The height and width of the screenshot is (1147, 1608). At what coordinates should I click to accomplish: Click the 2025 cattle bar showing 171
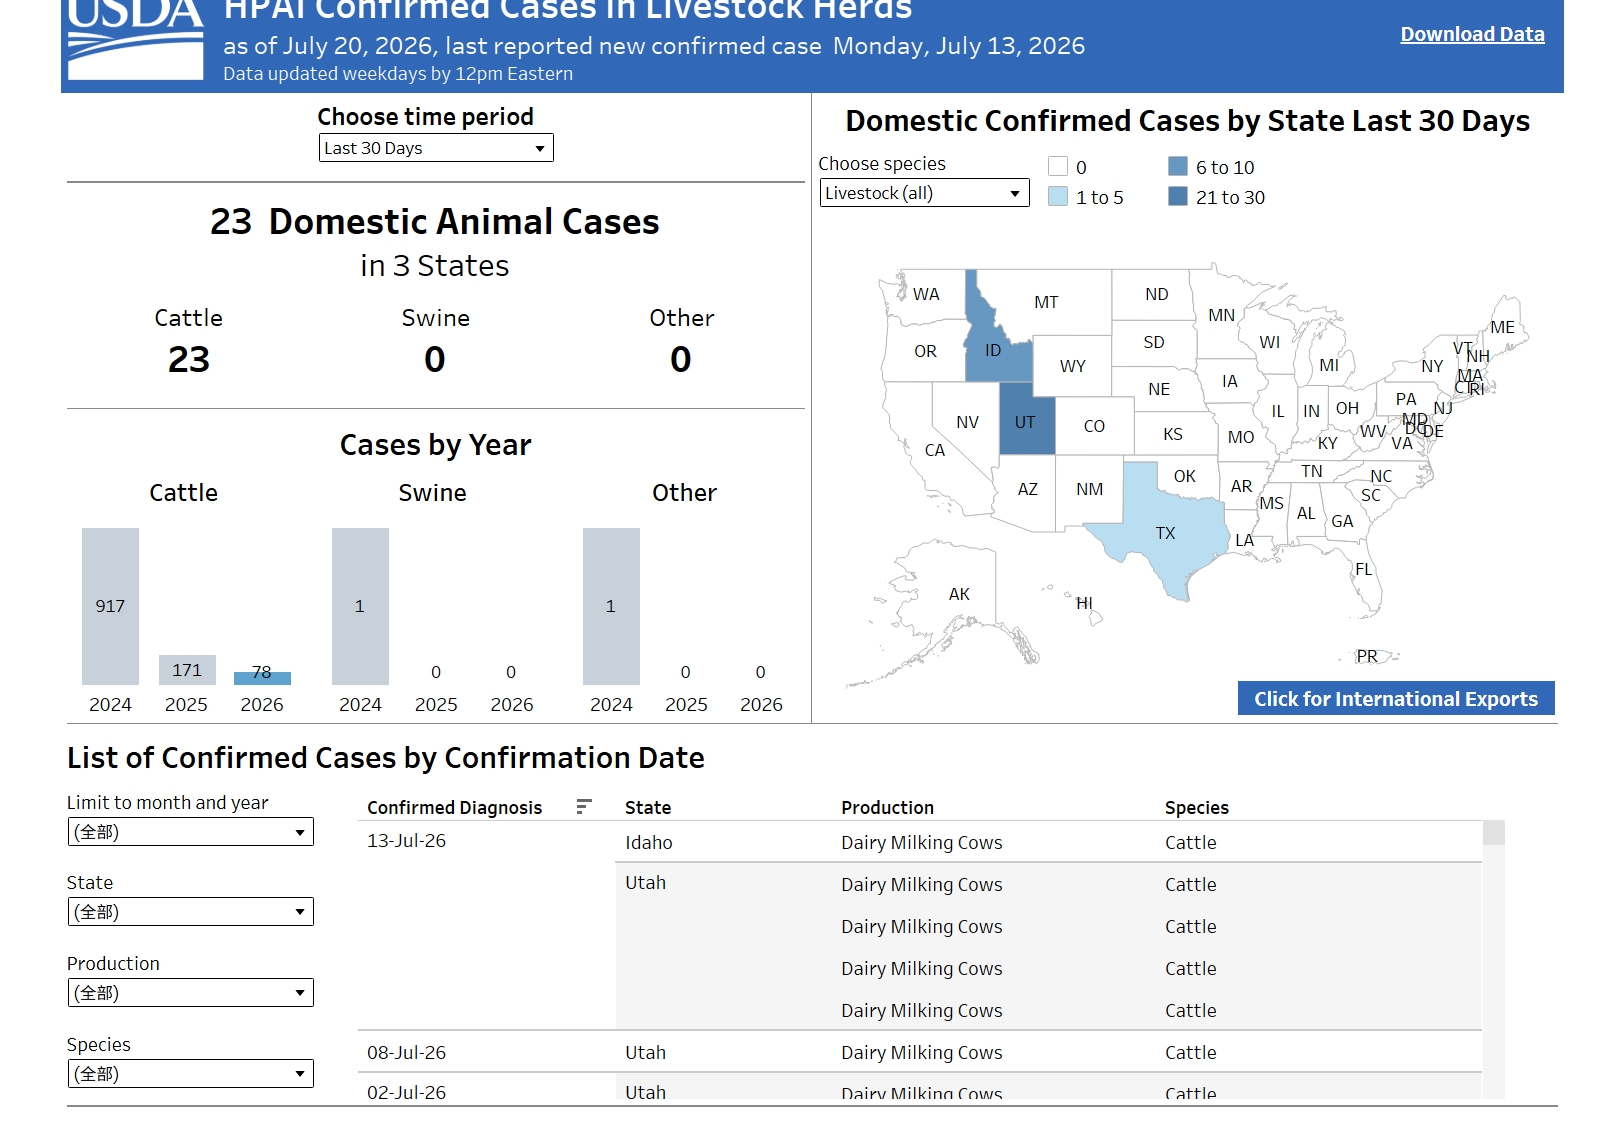[x=187, y=670]
